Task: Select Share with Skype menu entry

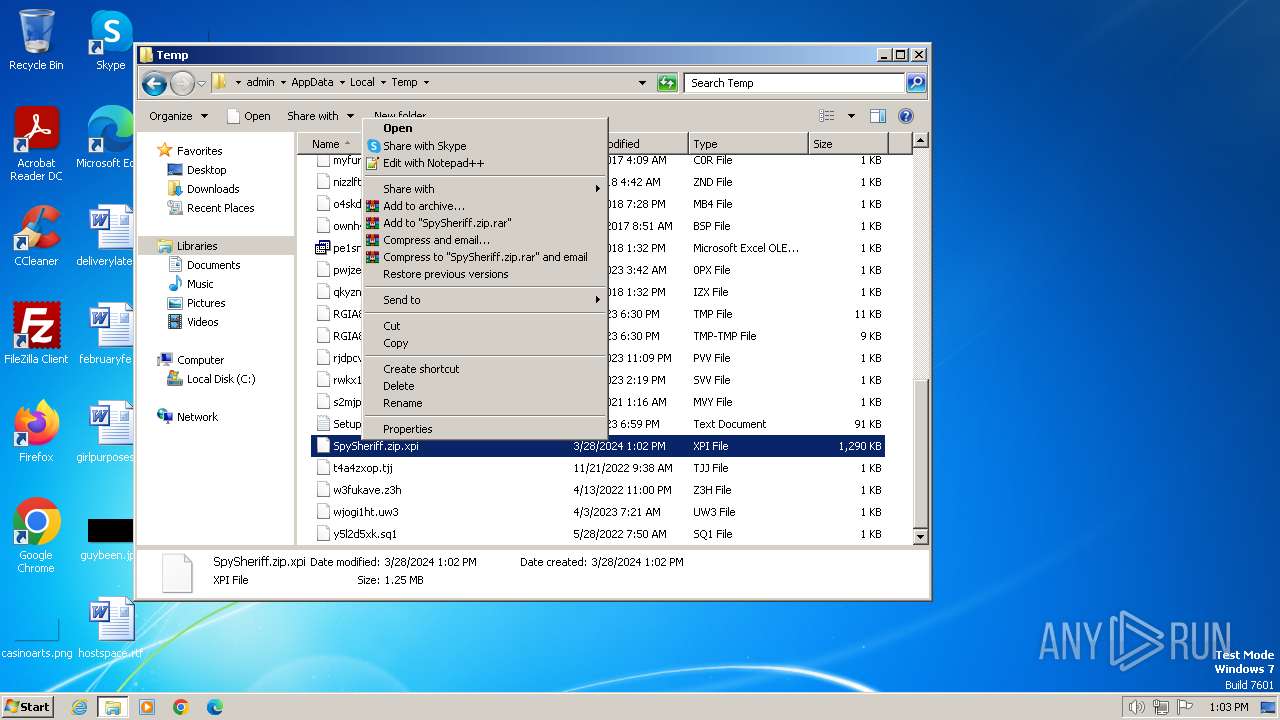Action: [x=485, y=146]
